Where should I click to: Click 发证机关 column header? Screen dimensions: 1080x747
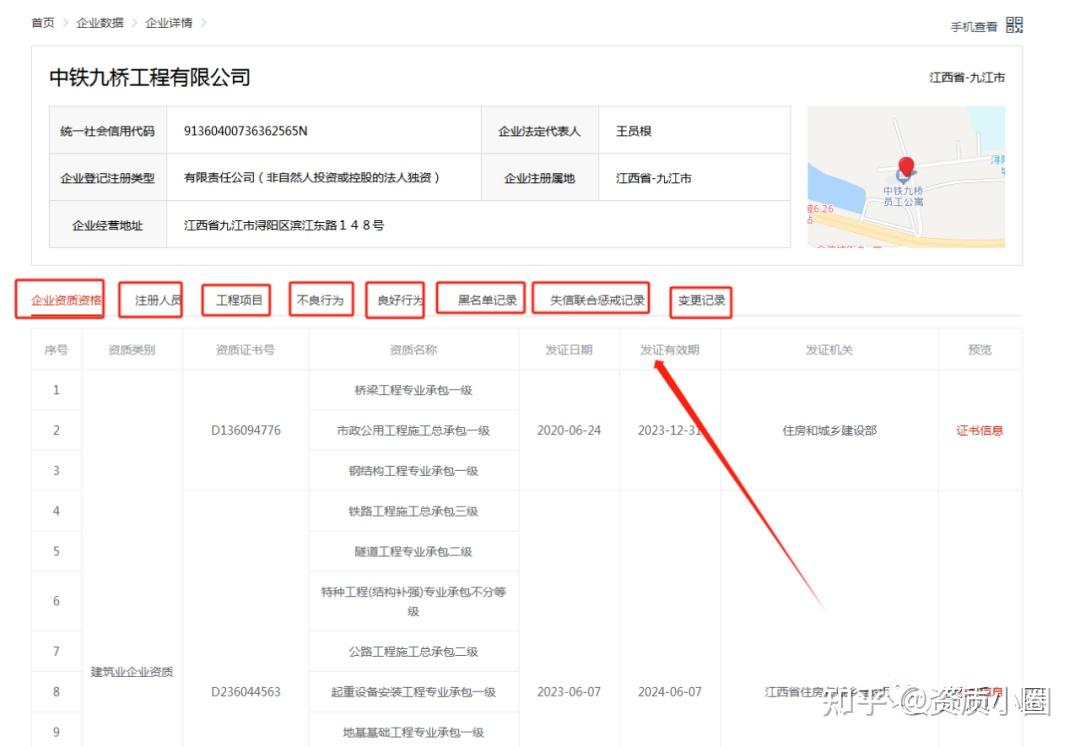[829, 350]
